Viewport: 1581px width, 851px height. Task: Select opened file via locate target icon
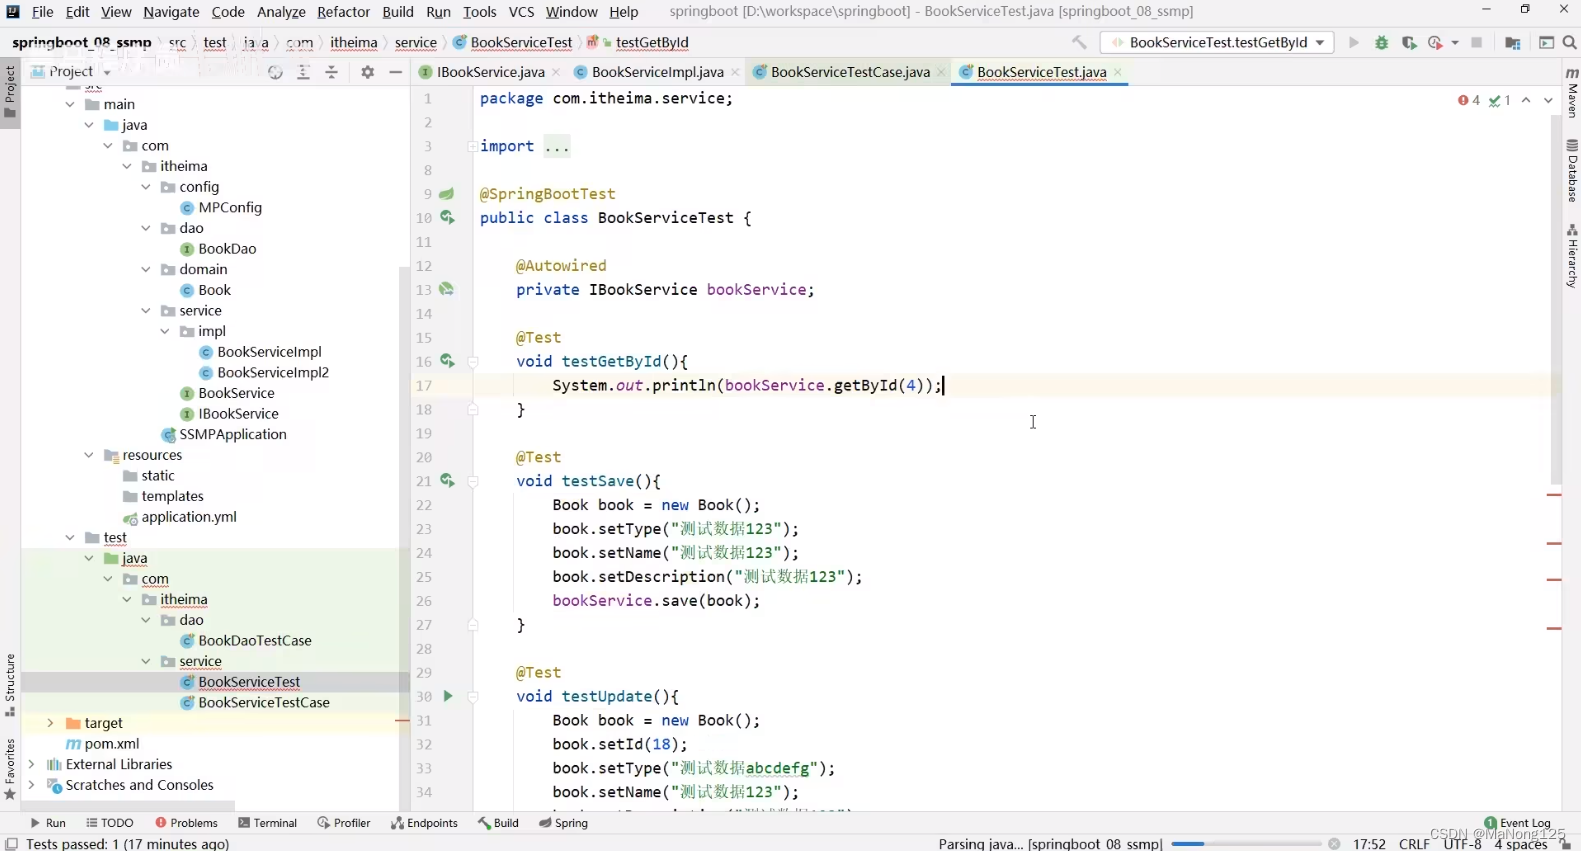tap(276, 72)
